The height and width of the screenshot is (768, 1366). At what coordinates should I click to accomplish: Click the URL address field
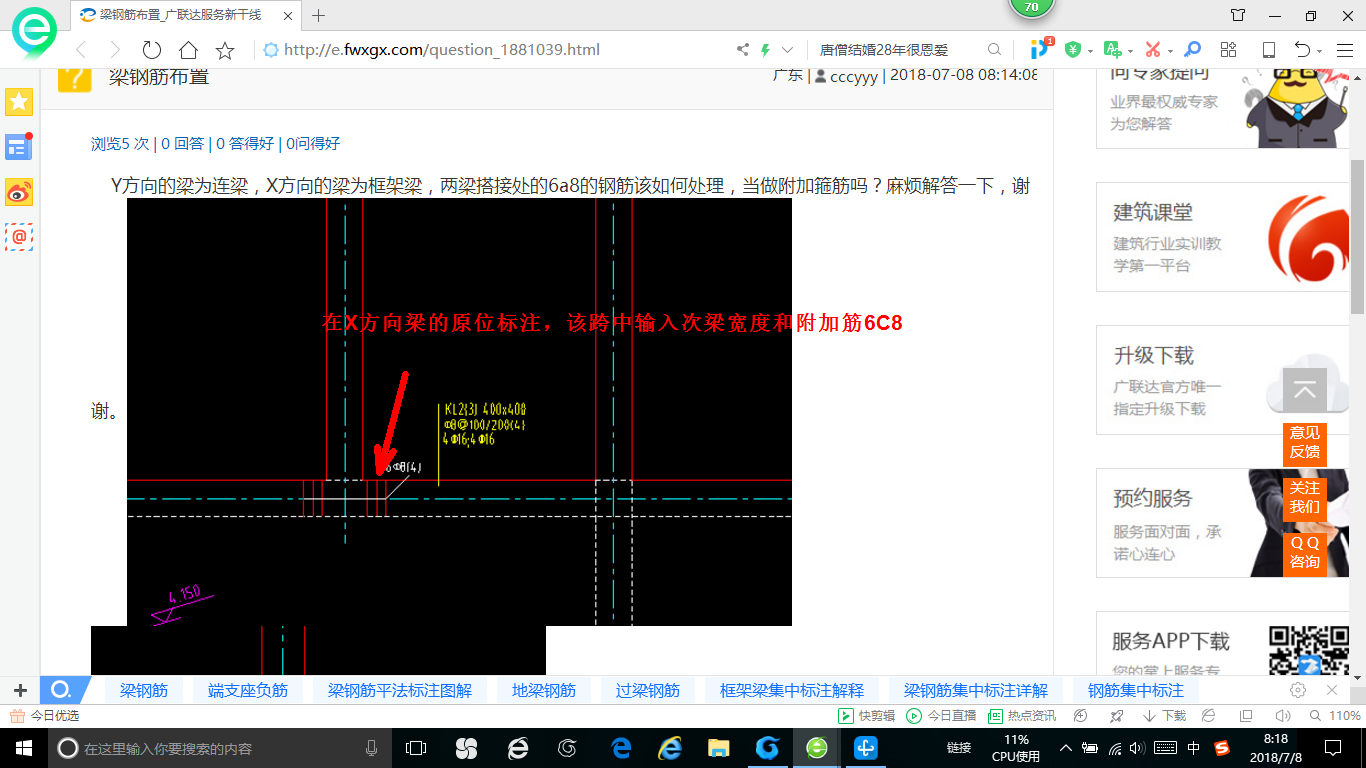(x=500, y=50)
